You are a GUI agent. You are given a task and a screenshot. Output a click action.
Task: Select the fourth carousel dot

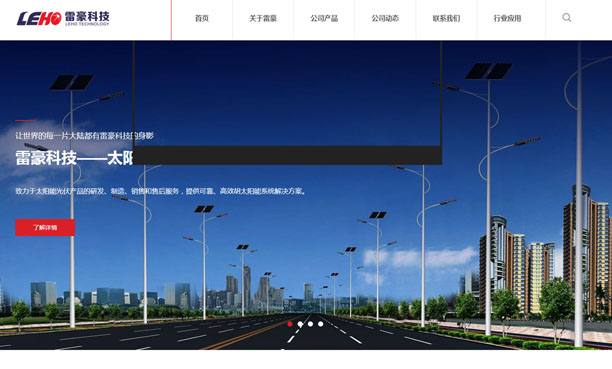[320, 324]
